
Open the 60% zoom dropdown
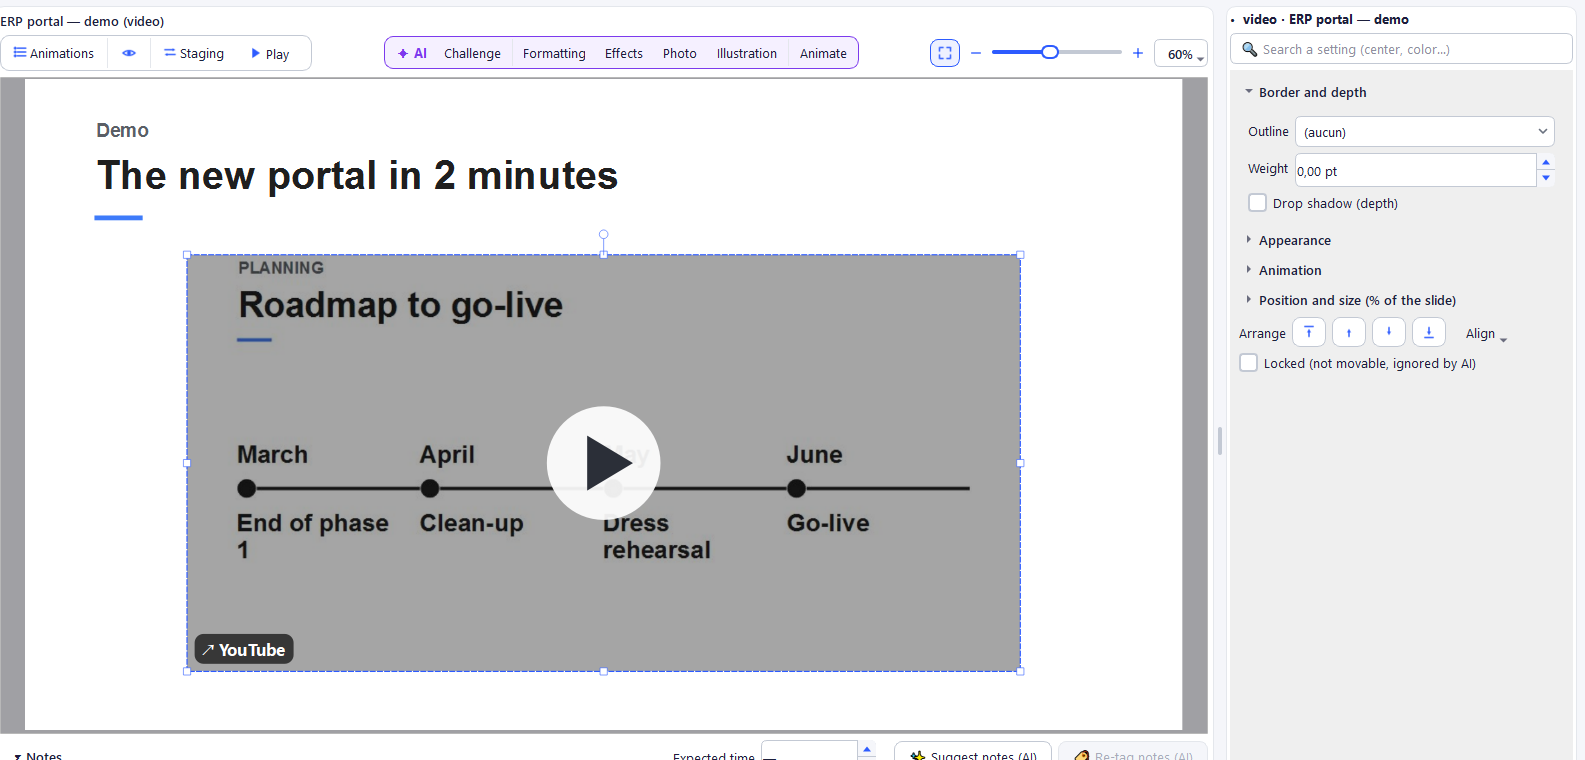tap(1181, 54)
